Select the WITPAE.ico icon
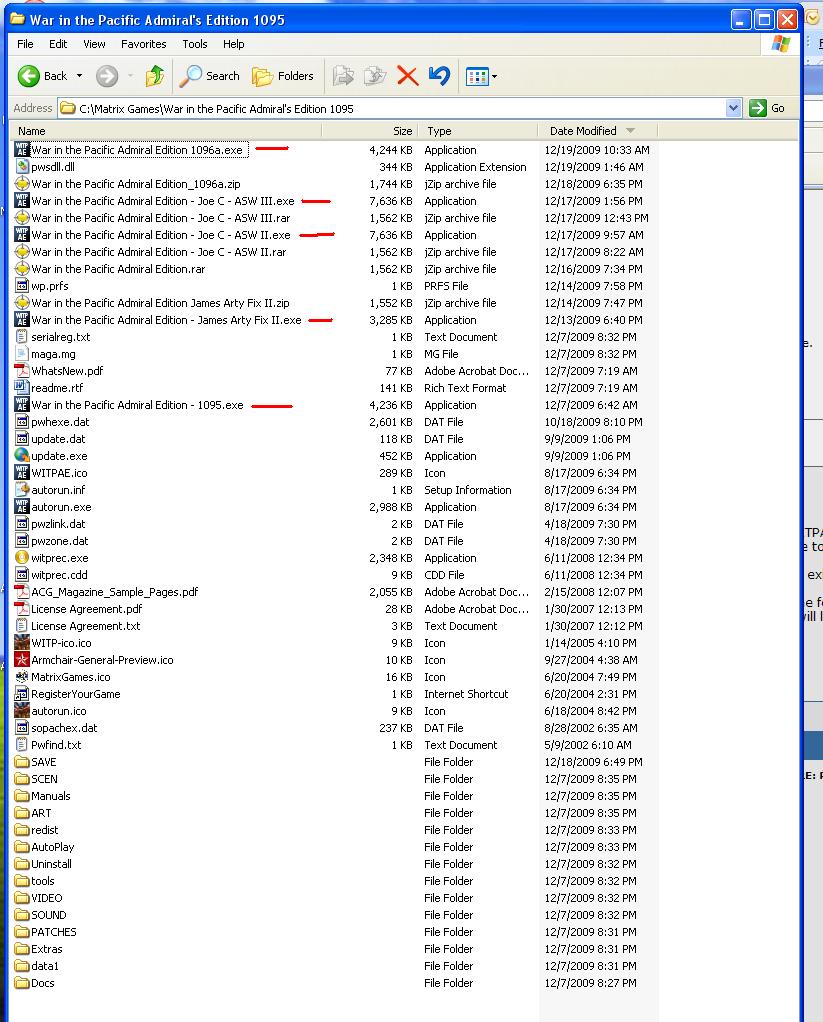823x1022 pixels. [22, 473]
